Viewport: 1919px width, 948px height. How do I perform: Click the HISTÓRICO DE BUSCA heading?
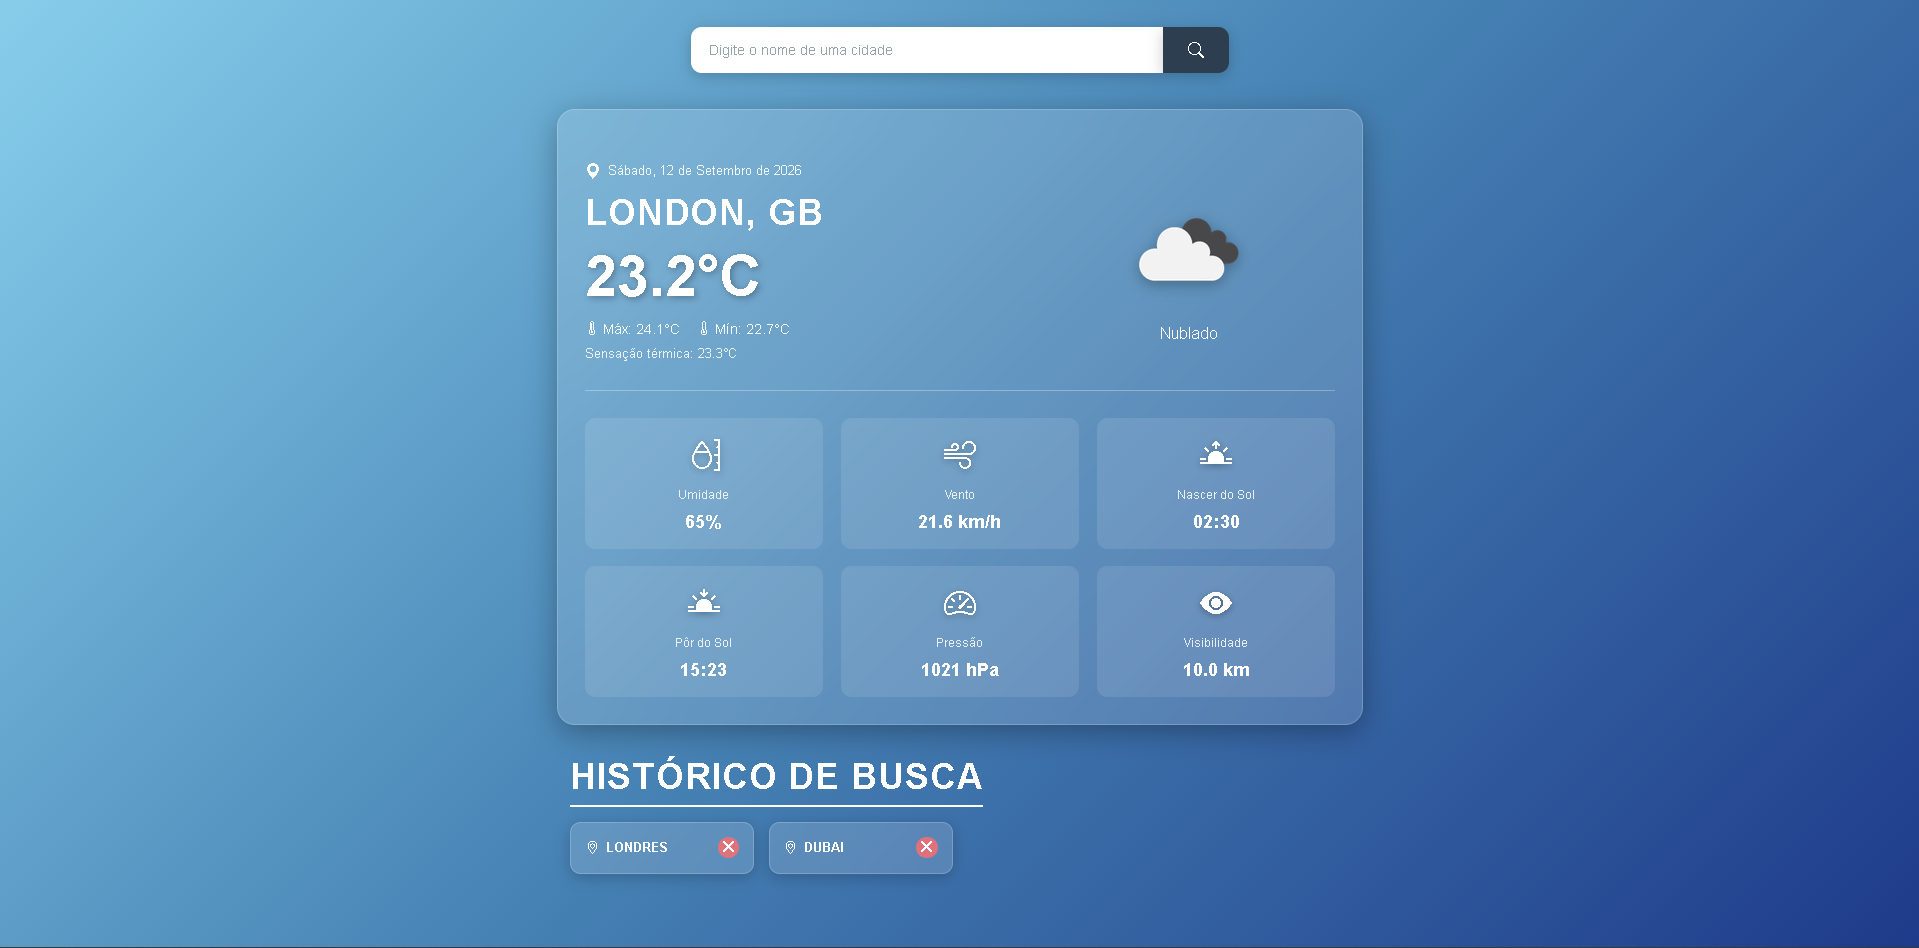[x=776, y=777]
